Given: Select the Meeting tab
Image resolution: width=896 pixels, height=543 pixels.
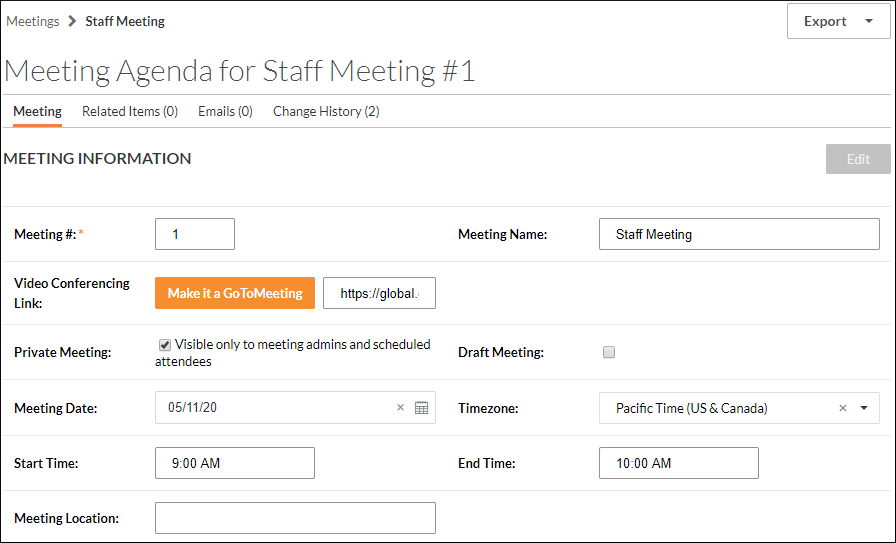Looking at the screenshot, I should [37, 112].
